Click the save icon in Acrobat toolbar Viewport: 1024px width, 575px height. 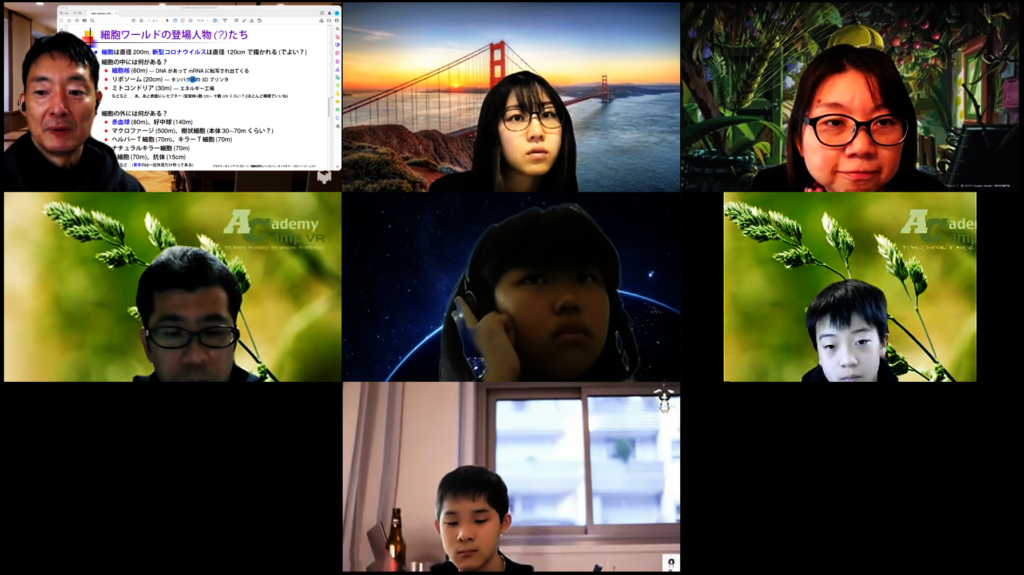(61, 21)
